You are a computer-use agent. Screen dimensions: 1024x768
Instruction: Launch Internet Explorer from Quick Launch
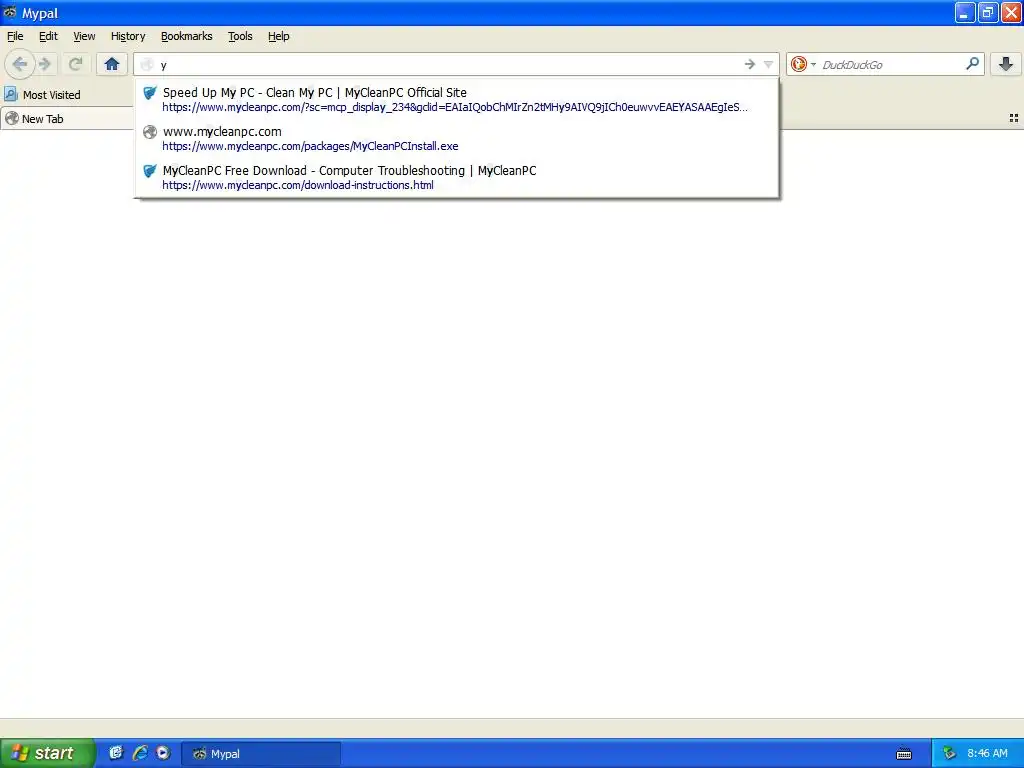coord(140,753)
